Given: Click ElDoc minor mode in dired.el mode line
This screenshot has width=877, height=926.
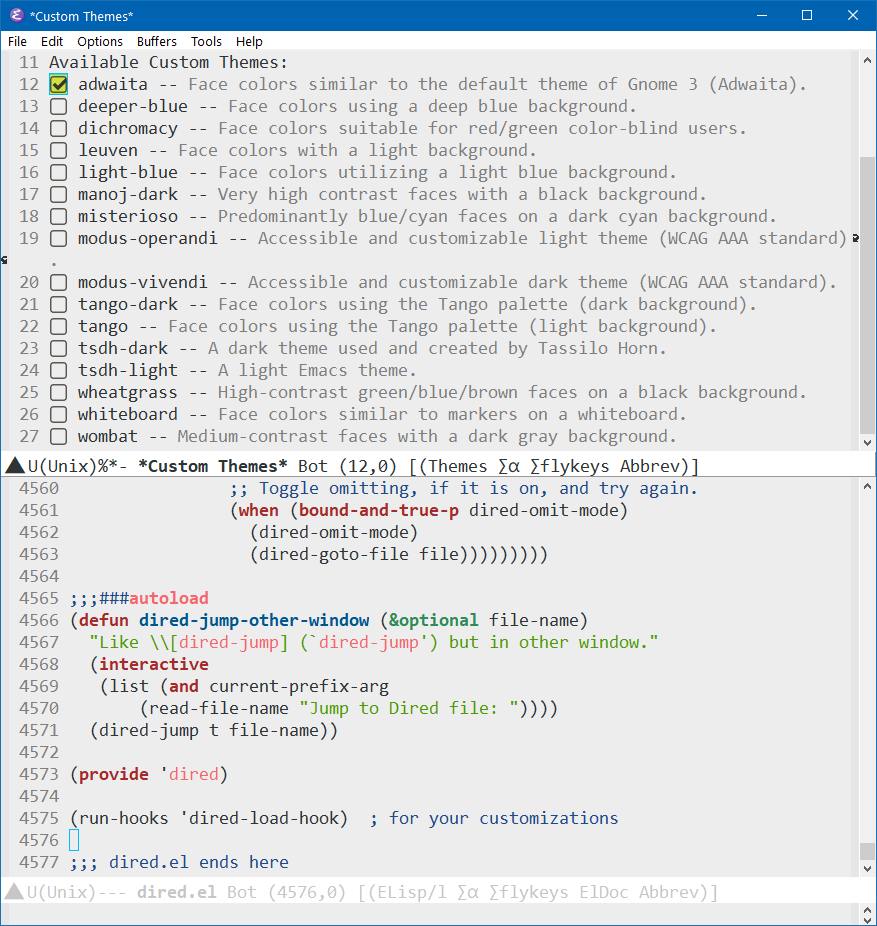Looking at the screenshot, I should click(604, 892).
